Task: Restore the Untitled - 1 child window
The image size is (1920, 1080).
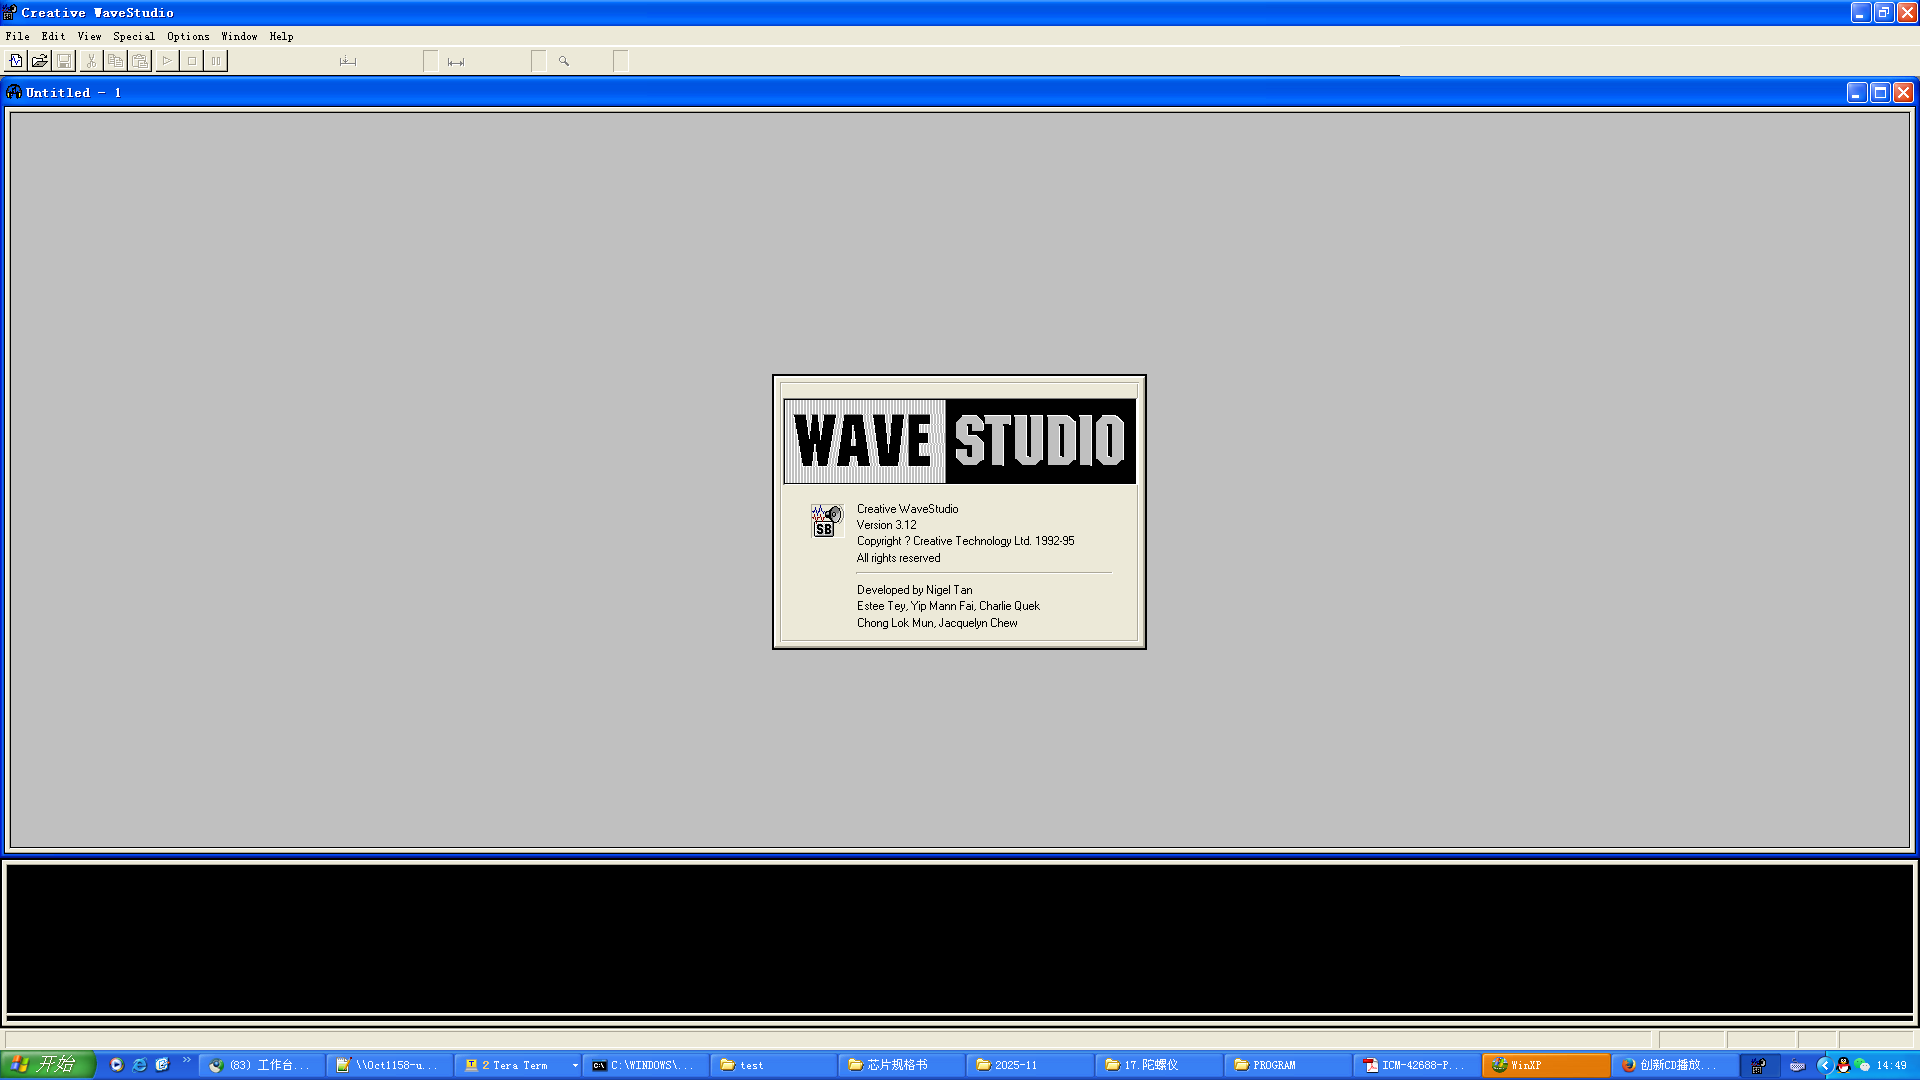Action: click(x=1880, y=92)
